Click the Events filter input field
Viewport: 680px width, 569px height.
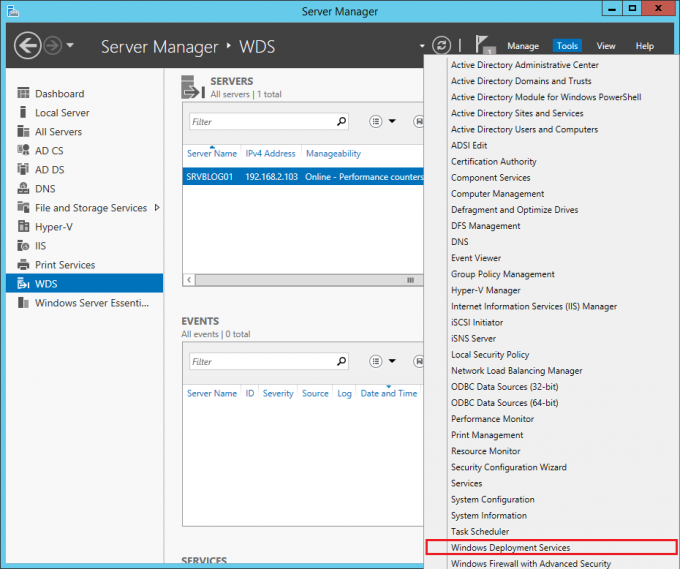click(x=262, y=361)
